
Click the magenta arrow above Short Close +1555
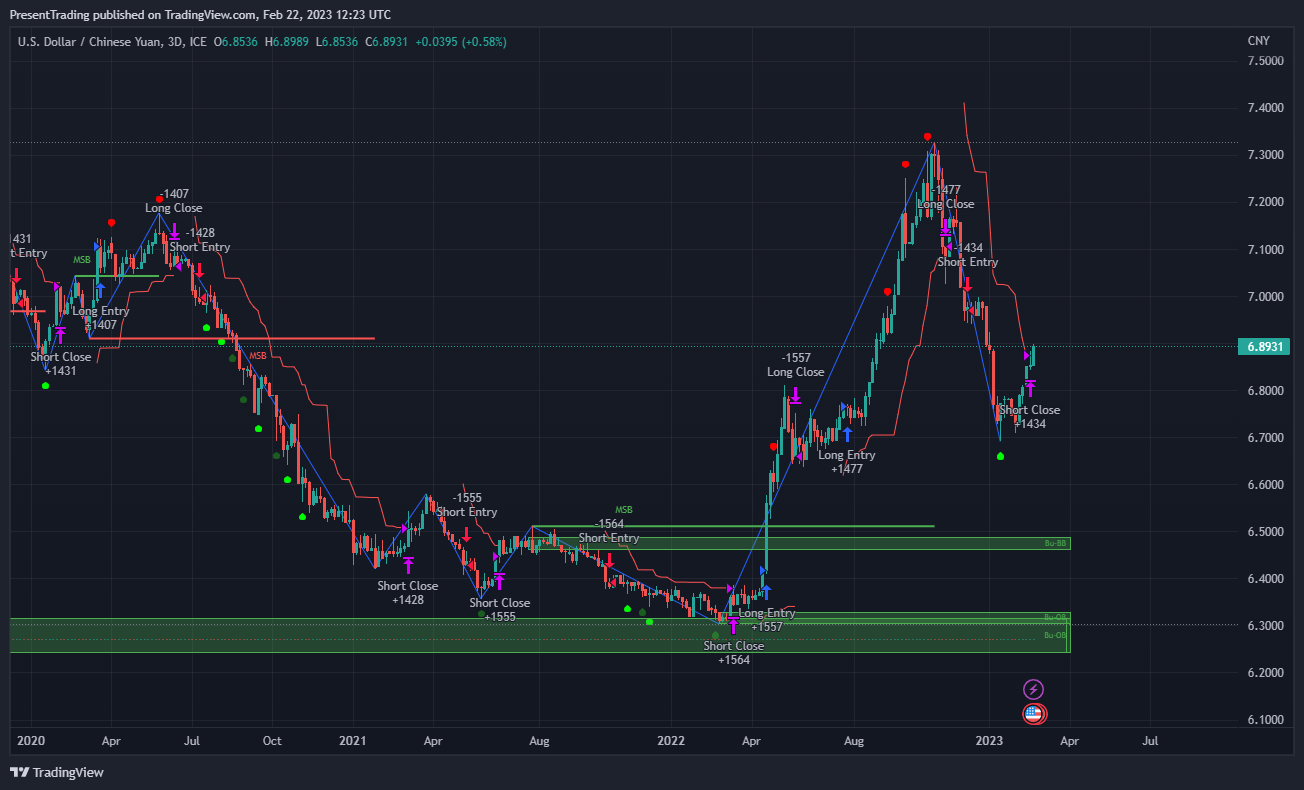(500, 581)
